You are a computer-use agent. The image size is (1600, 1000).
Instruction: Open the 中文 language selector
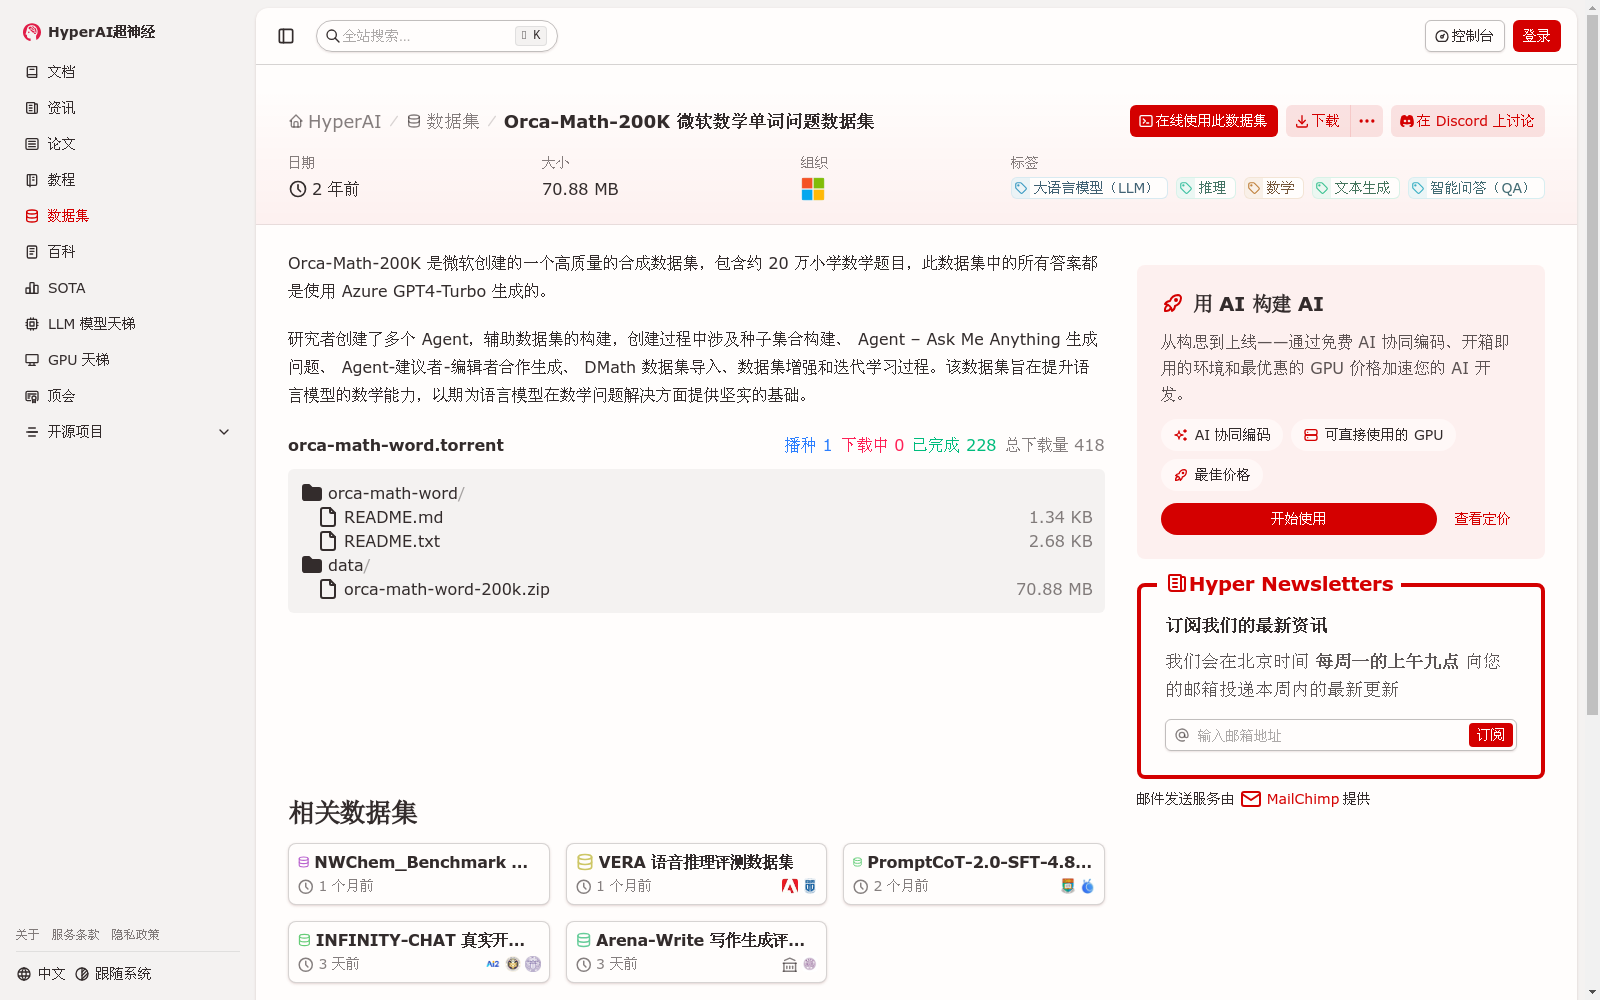[x=41, y=974]
